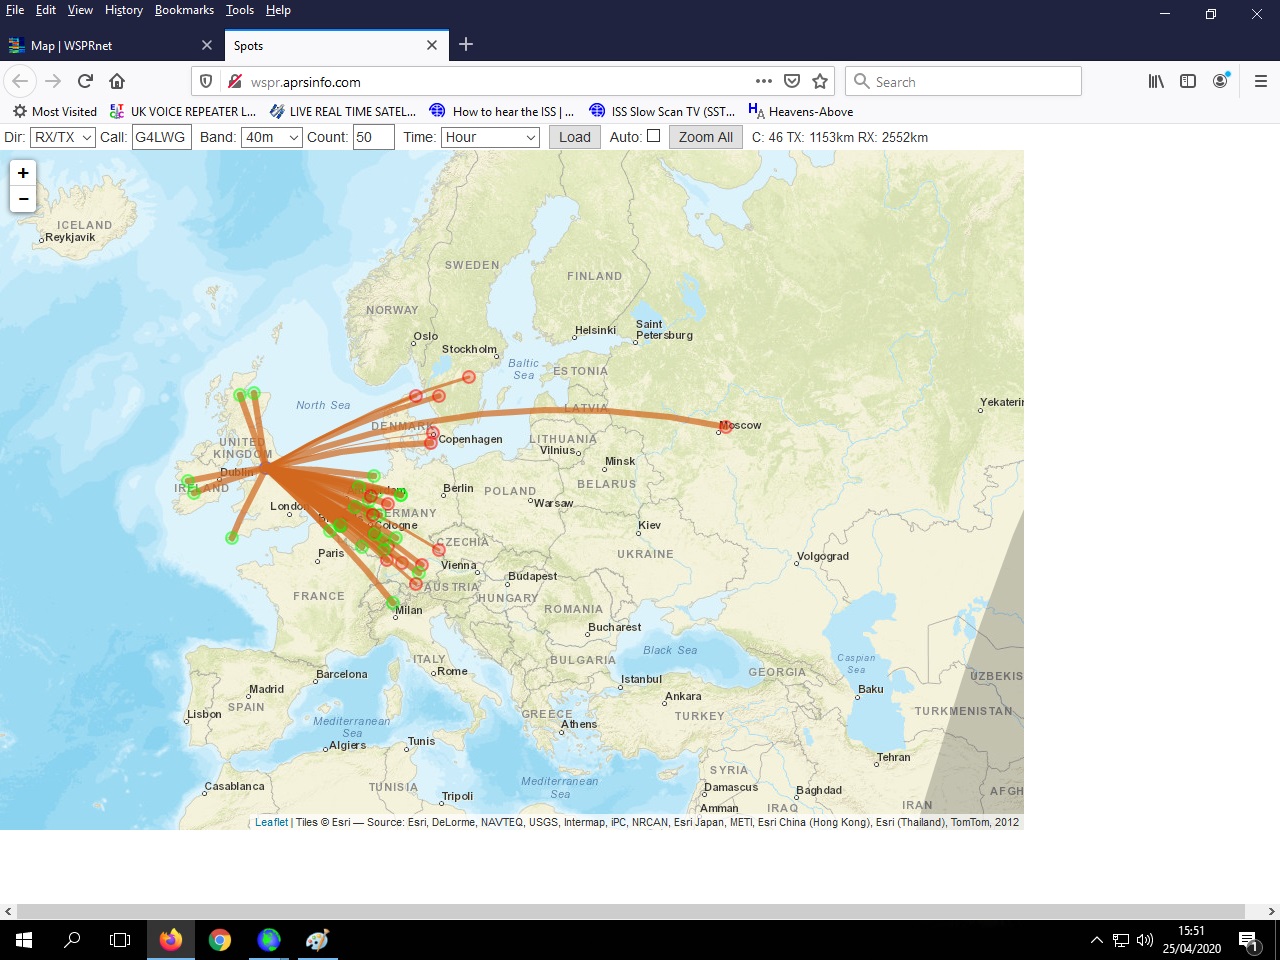Expand the Time Hour dropdown
1280x960 pixels.
(x=490, y=137)
